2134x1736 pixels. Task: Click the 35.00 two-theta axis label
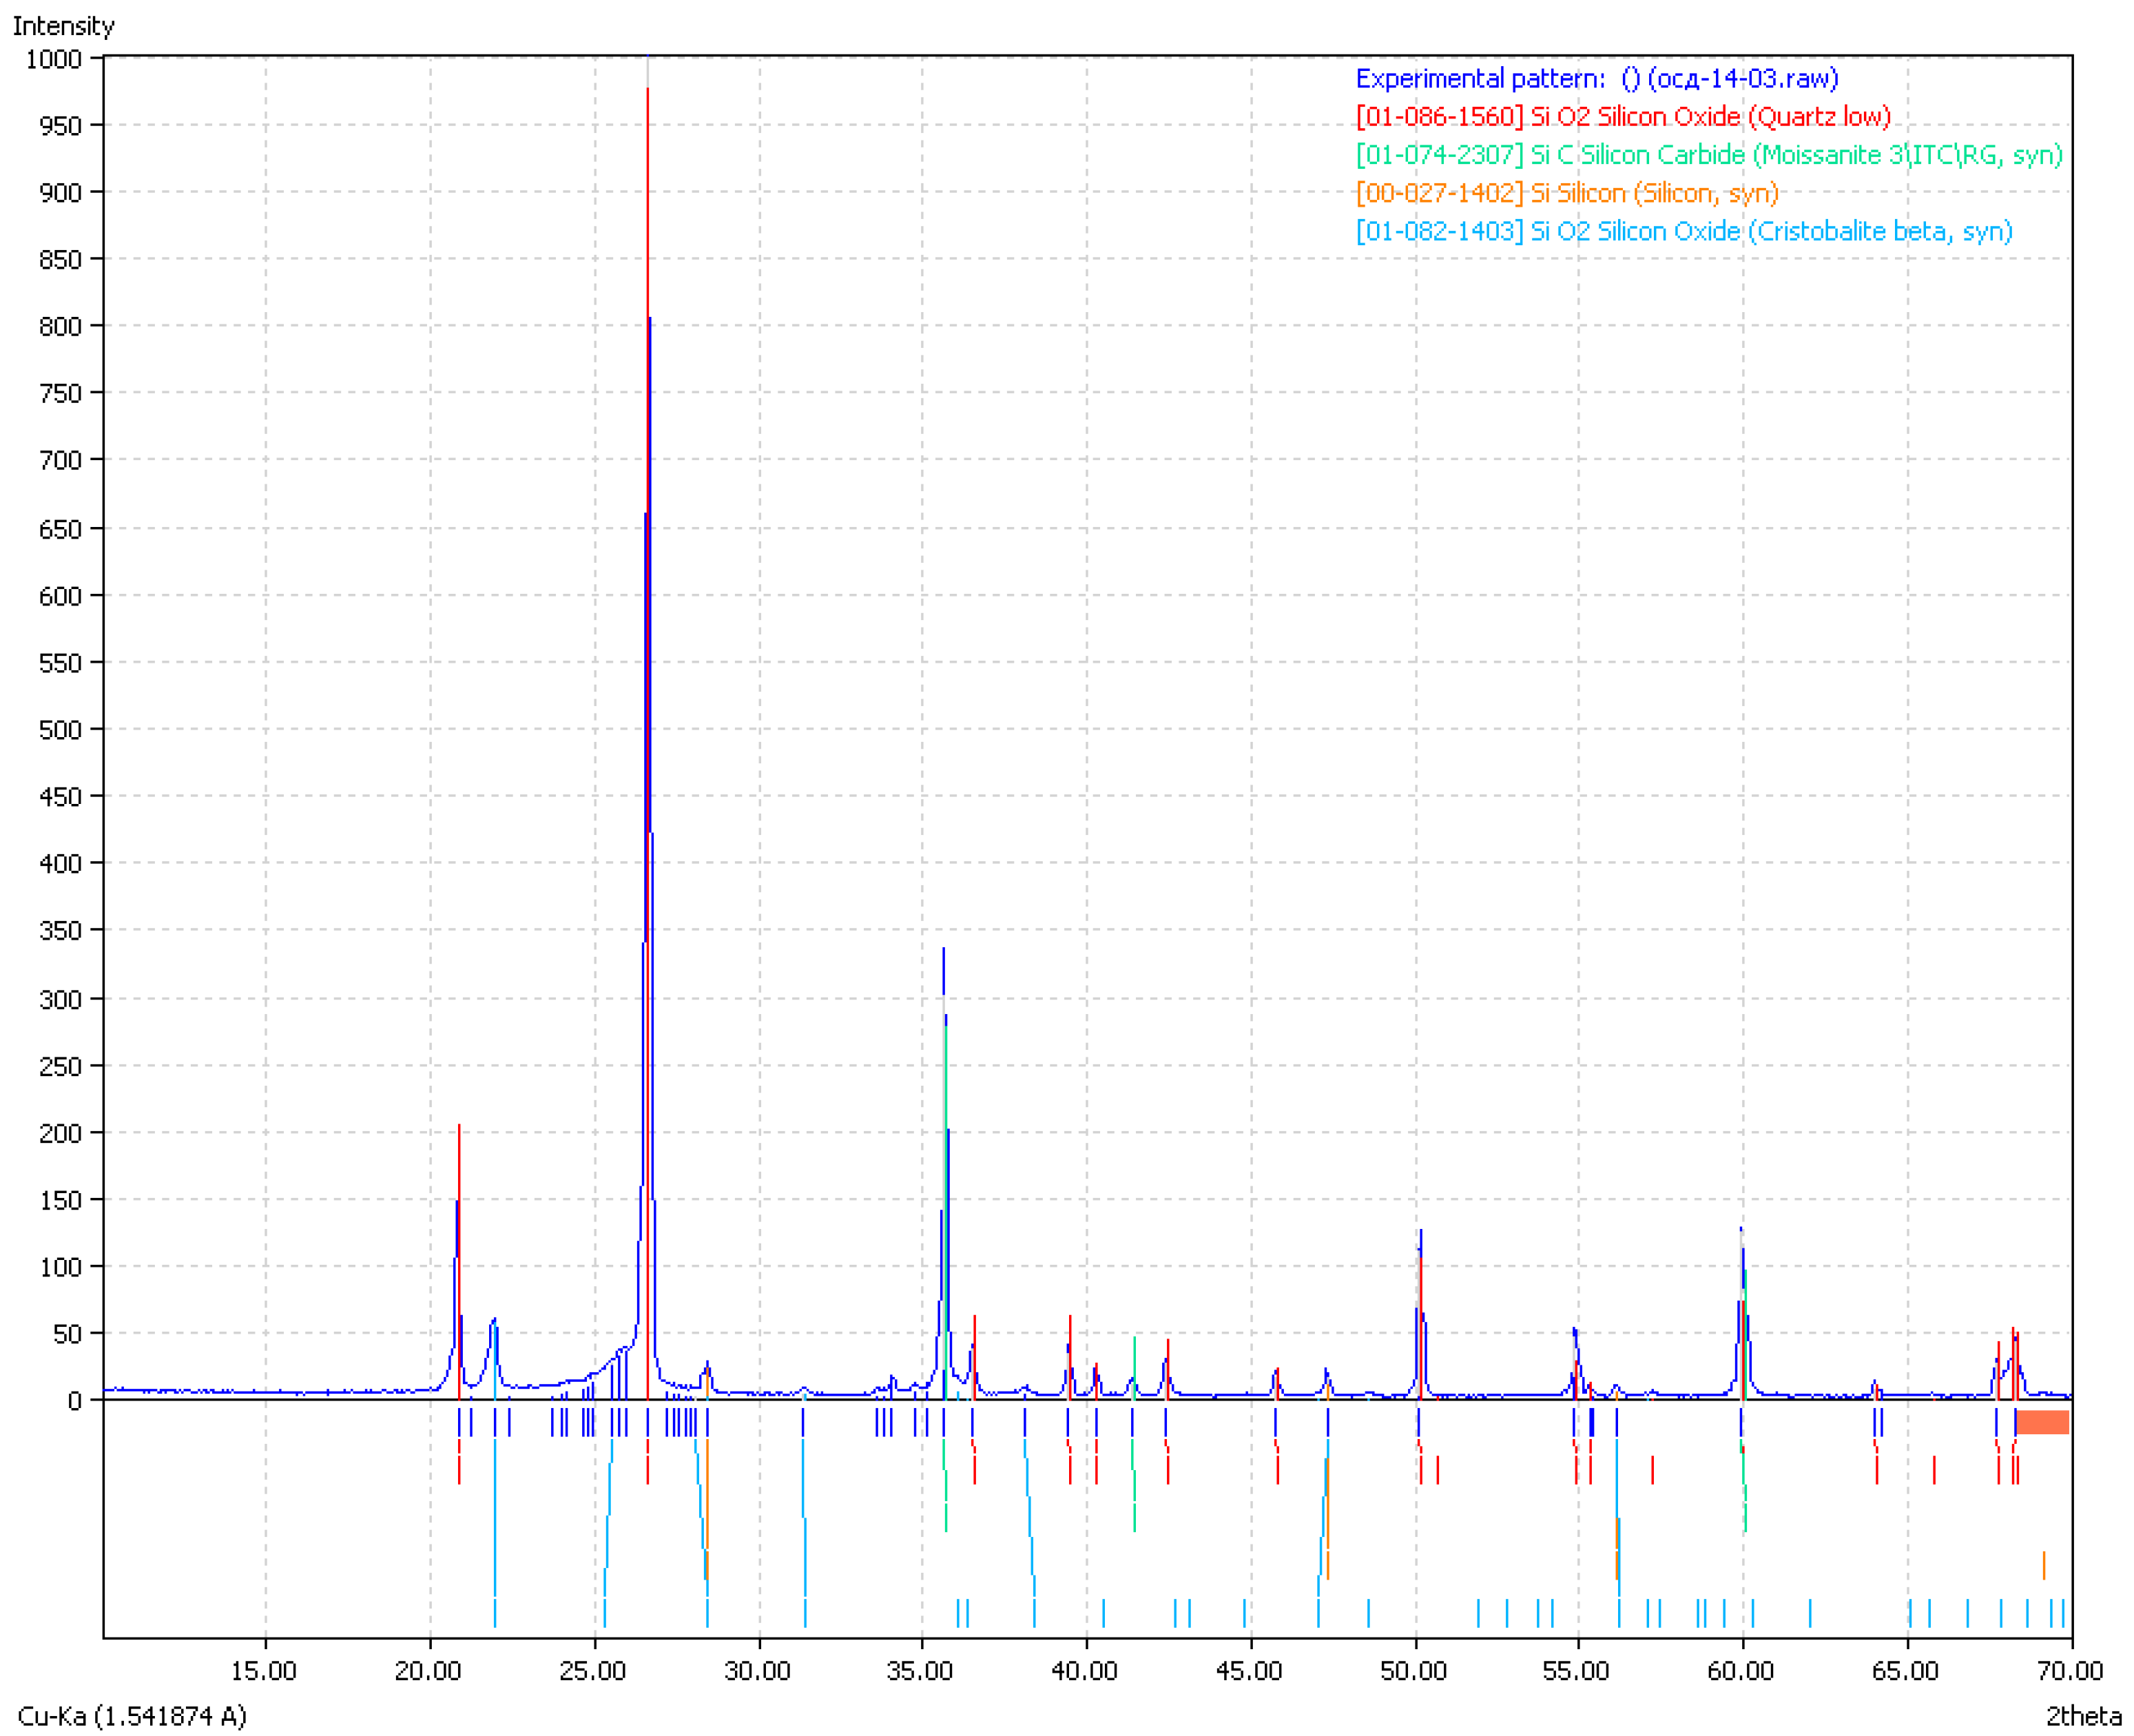click(x=921, y=1671)
